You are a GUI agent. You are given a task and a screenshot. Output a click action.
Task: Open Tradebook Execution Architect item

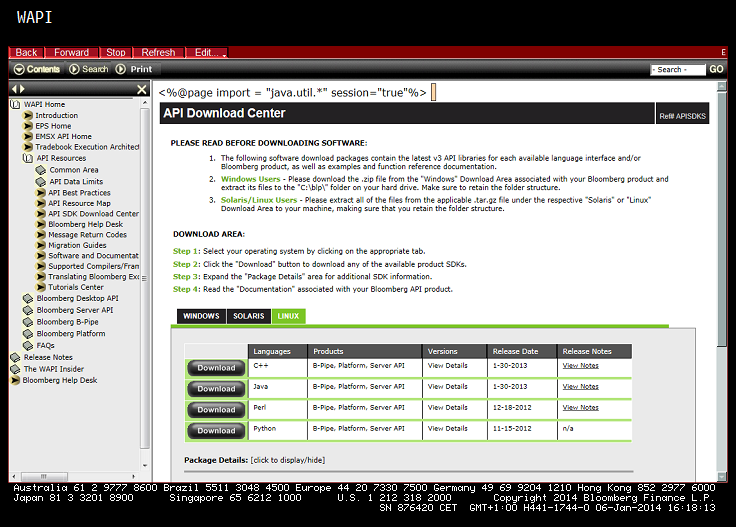pos(87,147)
